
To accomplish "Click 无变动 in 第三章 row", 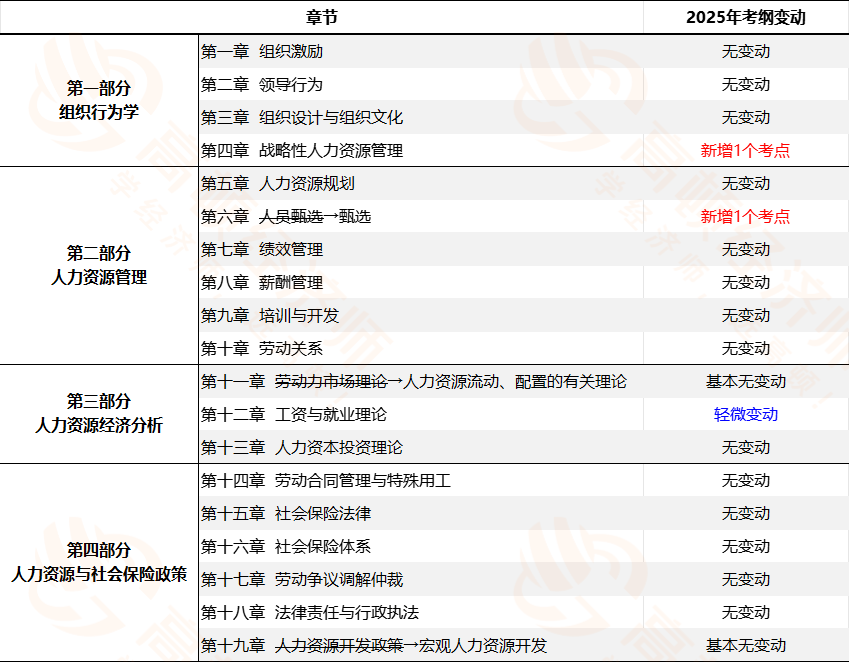I will coord(746,117).
